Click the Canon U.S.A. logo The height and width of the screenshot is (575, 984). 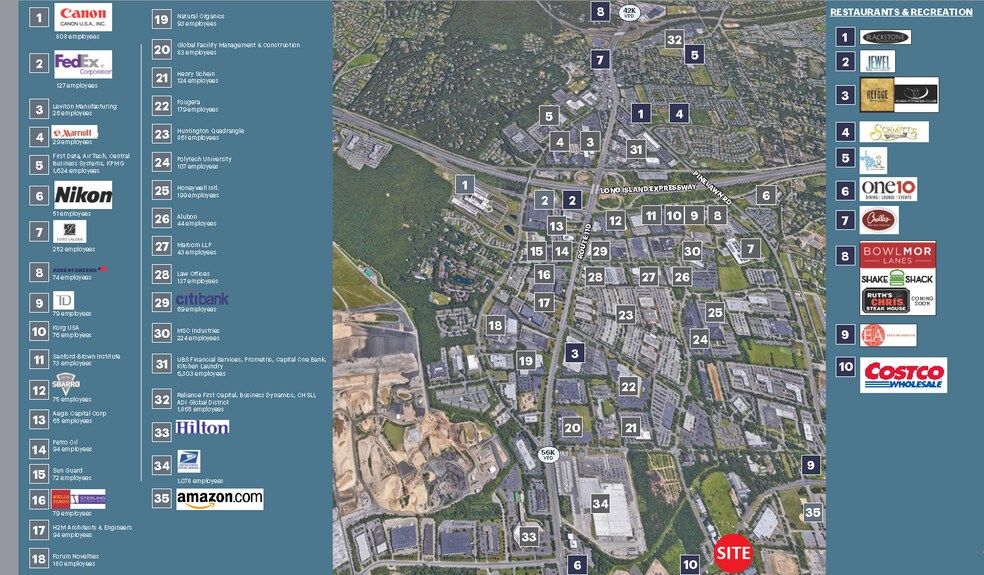83,17
